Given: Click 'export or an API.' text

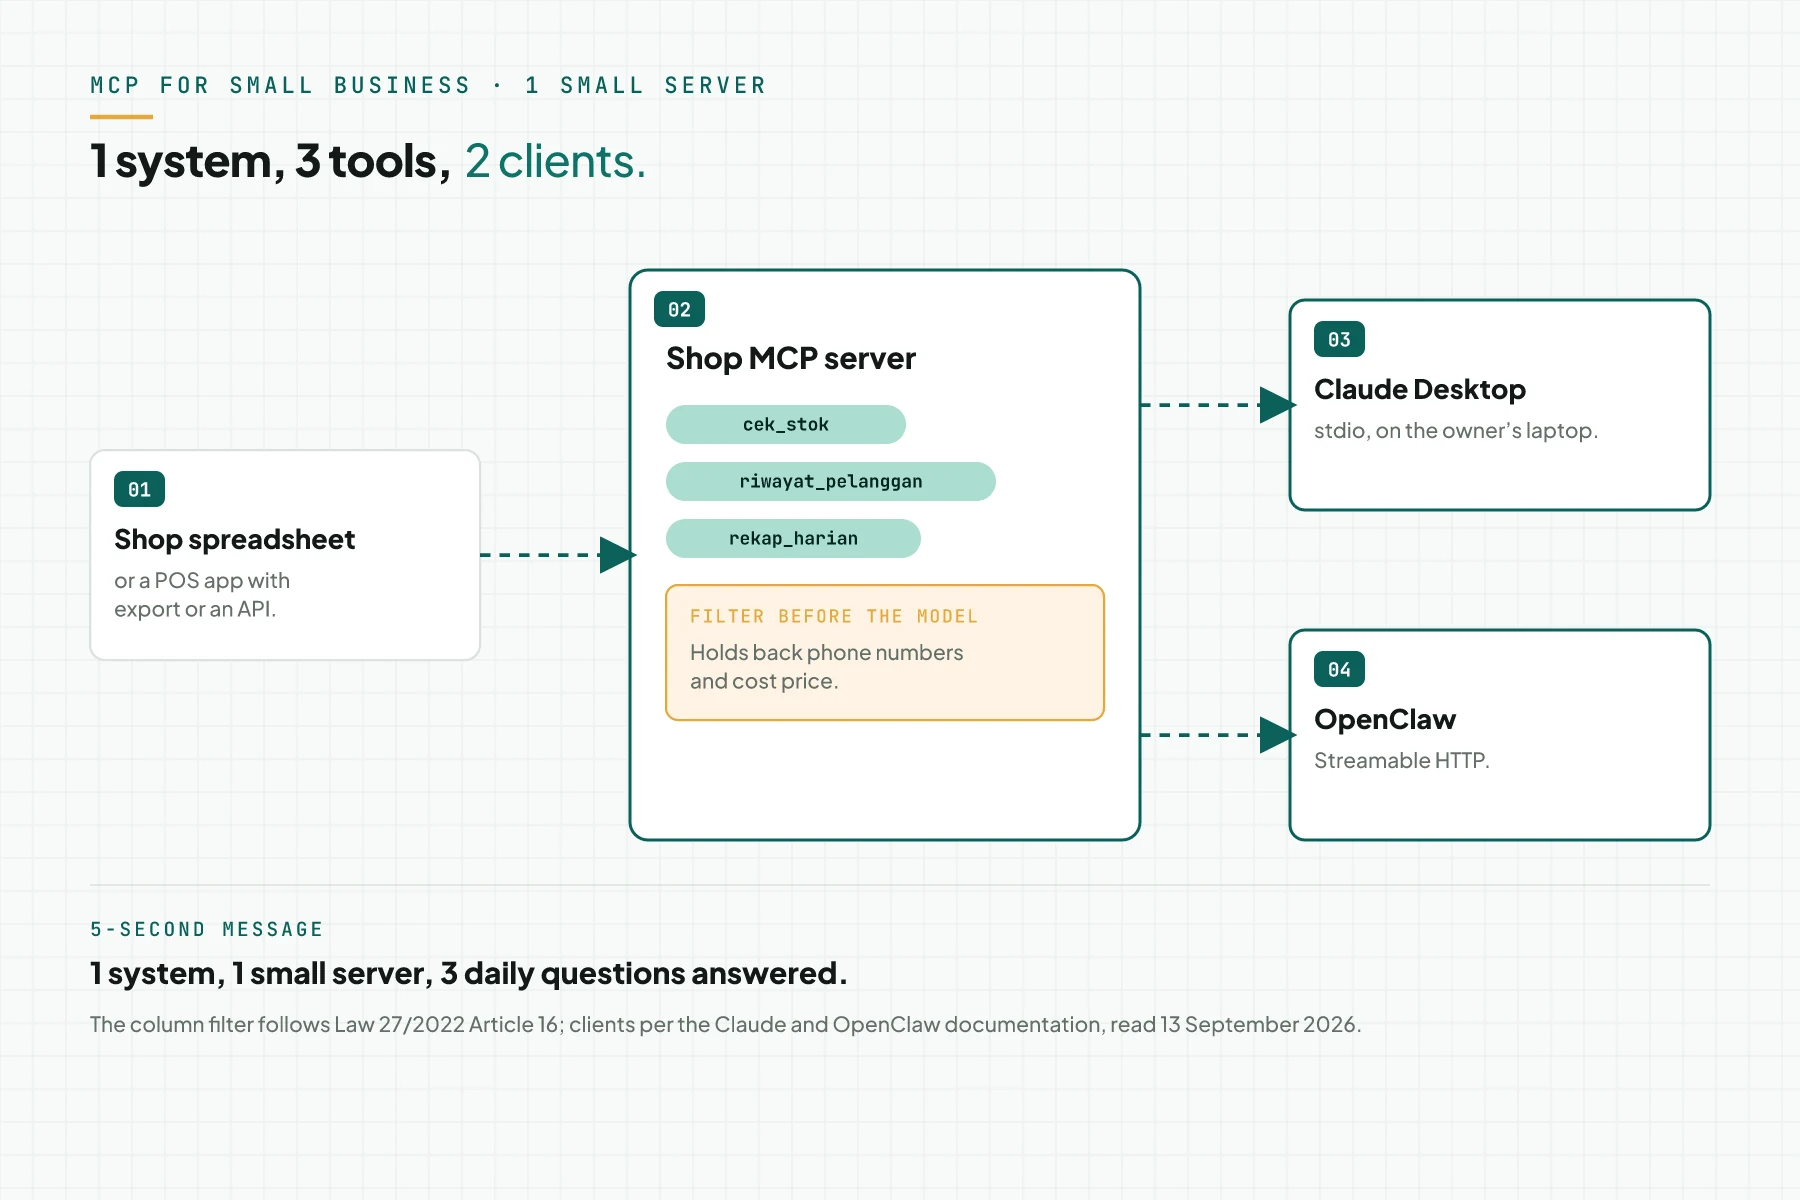Looking at the screenshot, I should click(195, 609).
